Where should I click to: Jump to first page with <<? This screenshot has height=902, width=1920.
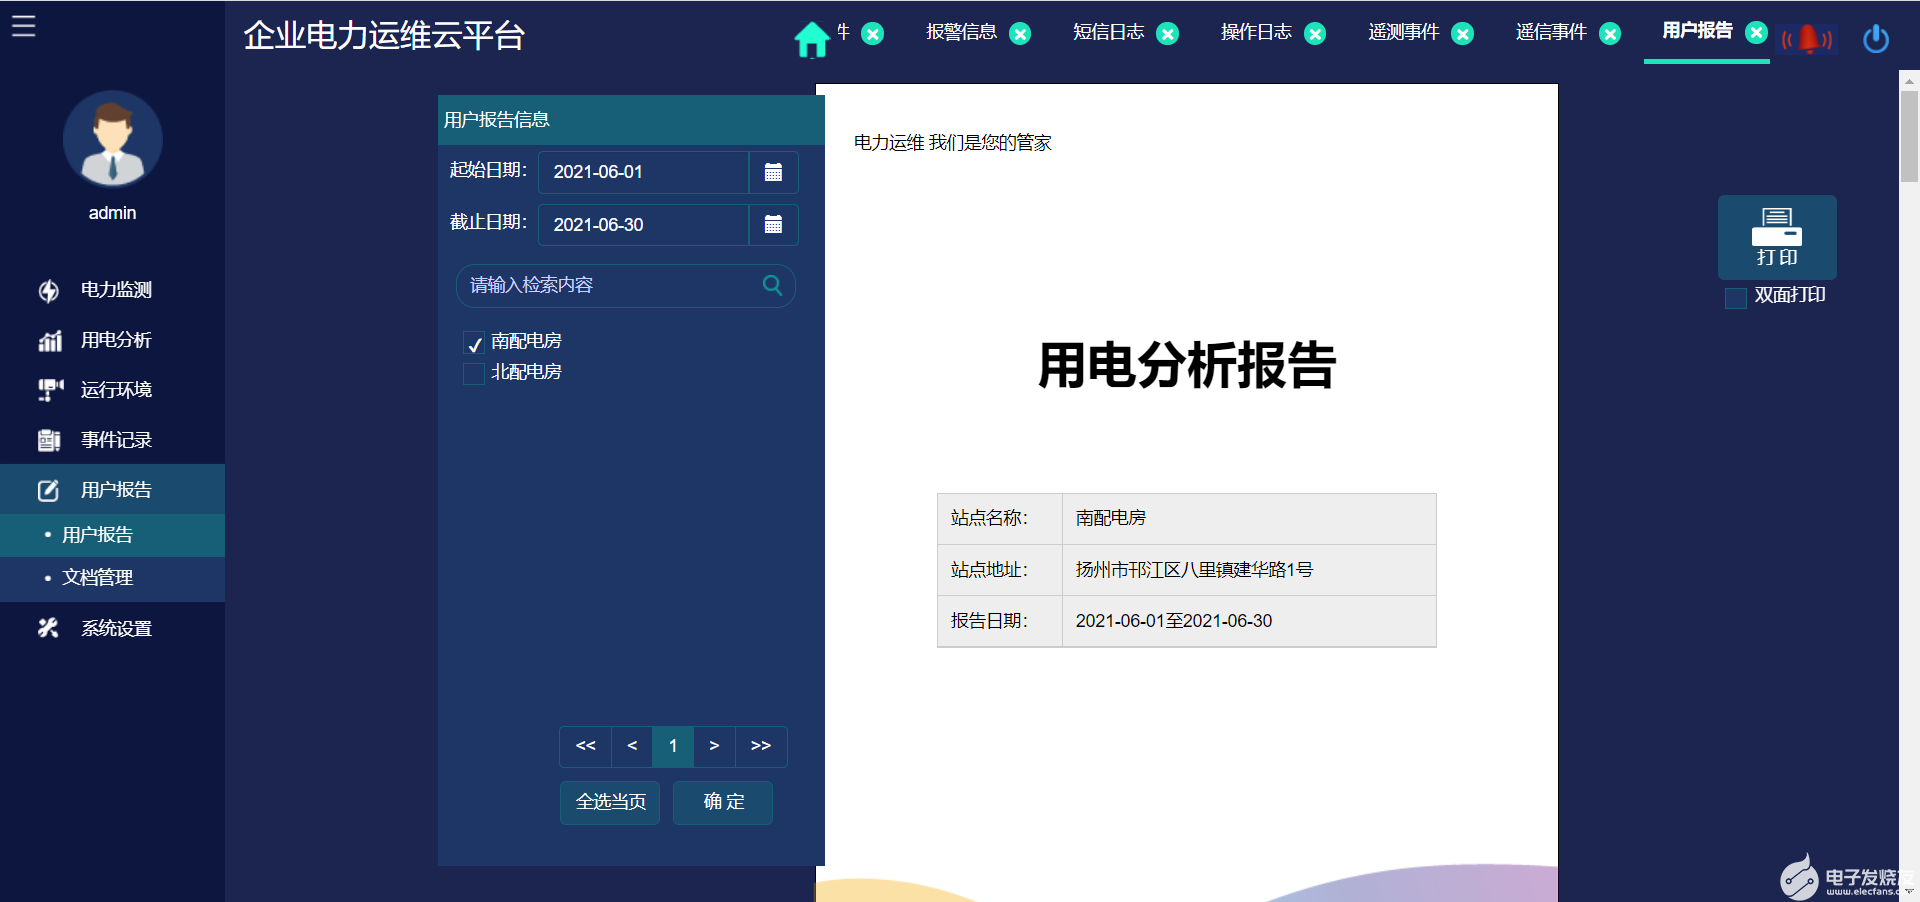pyautogui.click(x=586, y=747)
